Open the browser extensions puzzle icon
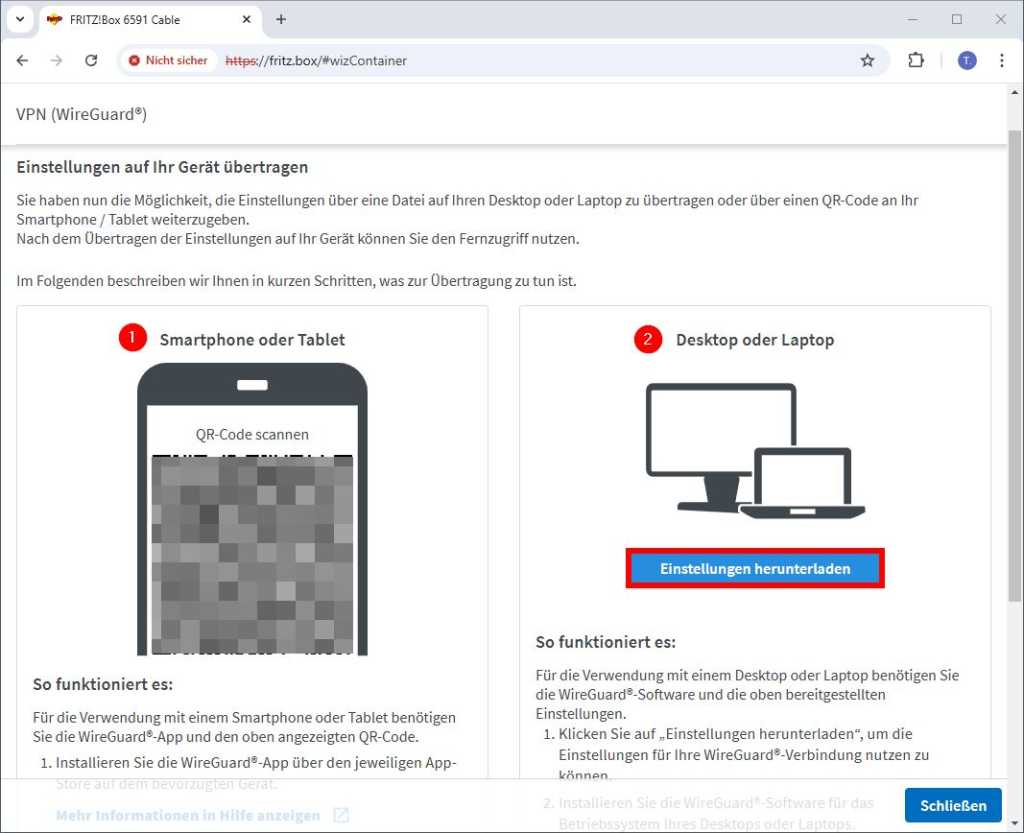1024x833 pixels. click(x=915, y=61)
